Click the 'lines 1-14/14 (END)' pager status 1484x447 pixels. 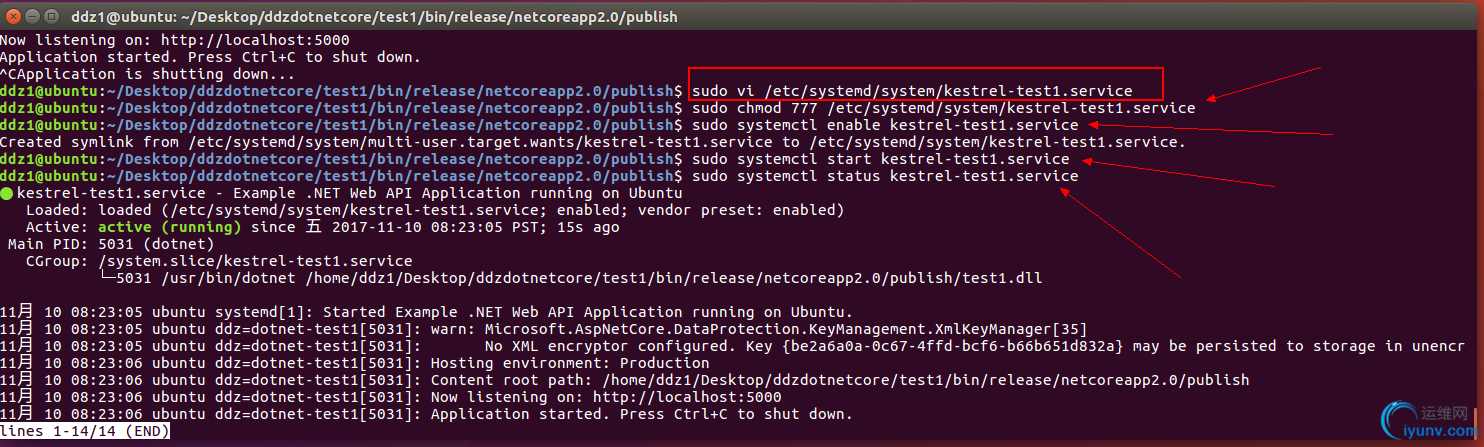pyautogui.click(x=85, y=430)
